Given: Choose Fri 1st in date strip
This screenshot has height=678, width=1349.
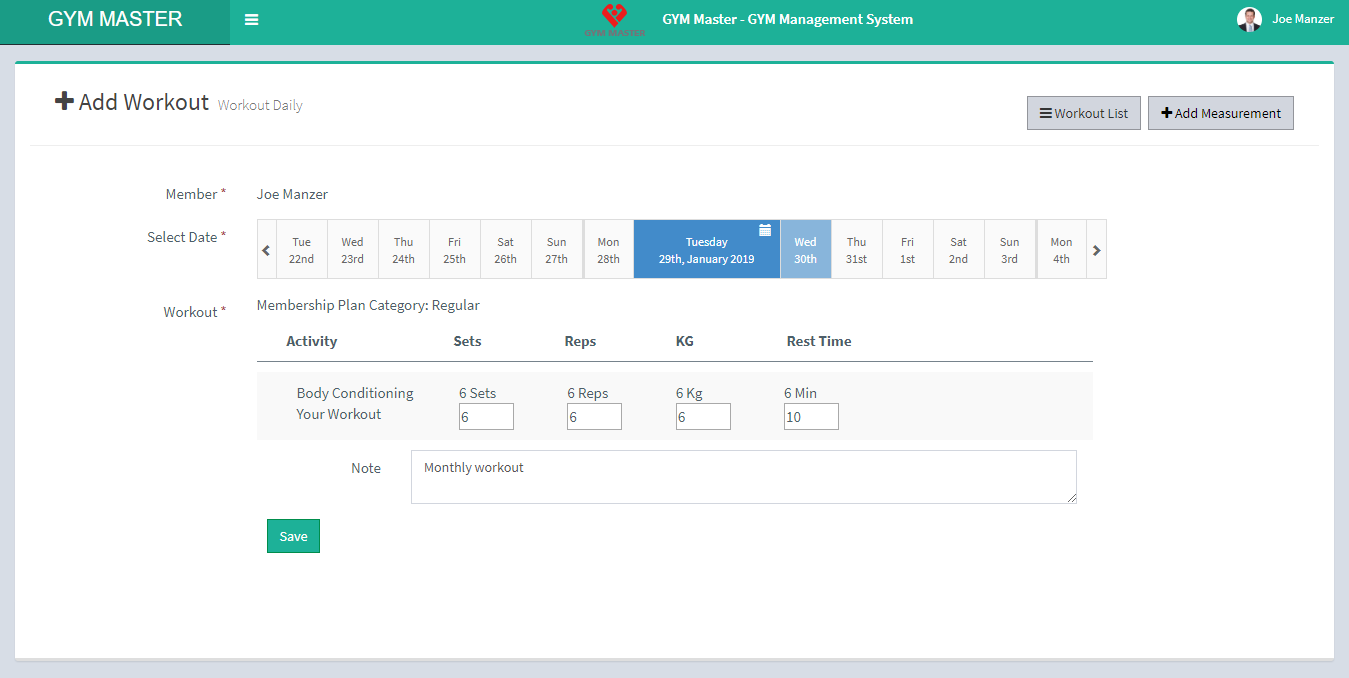Looking at the screenshot, I should click(x=907, y=250).
